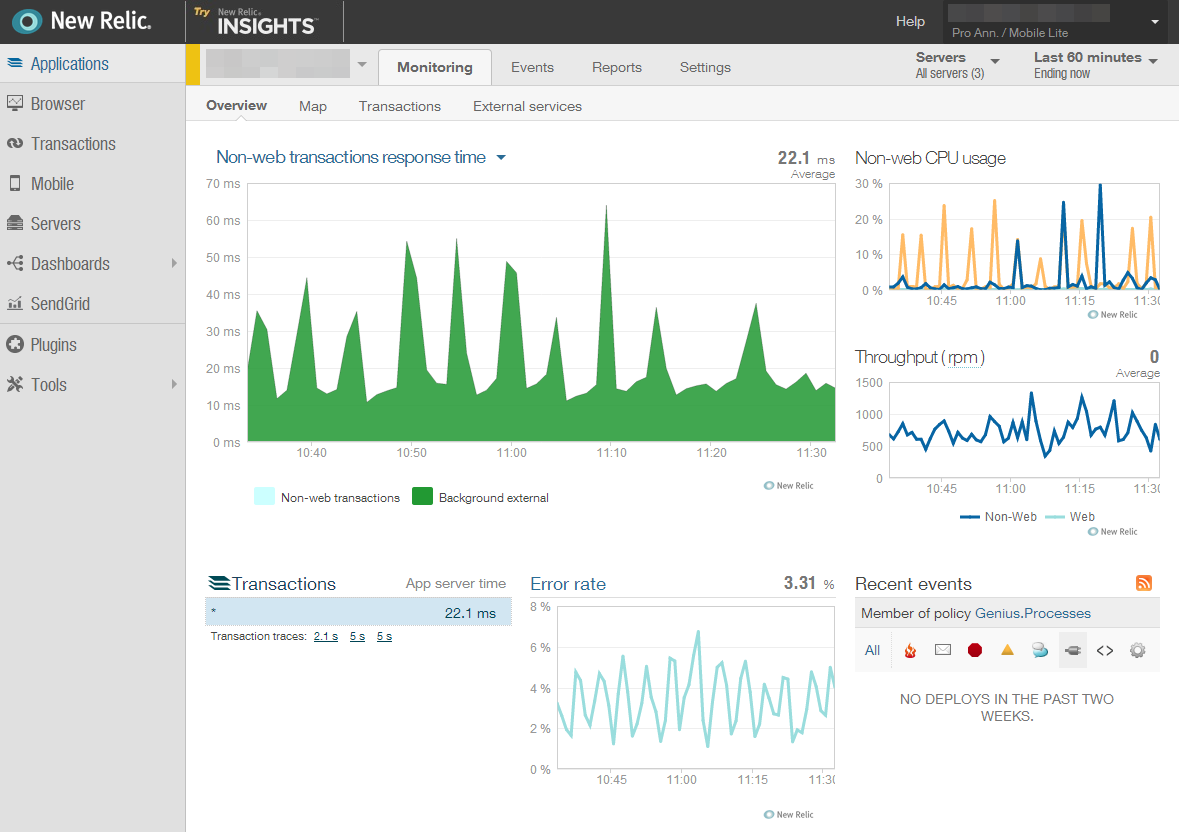1179x832 pixels.
Task: Open the application name dropdown
Action: (x=362, y=64)
